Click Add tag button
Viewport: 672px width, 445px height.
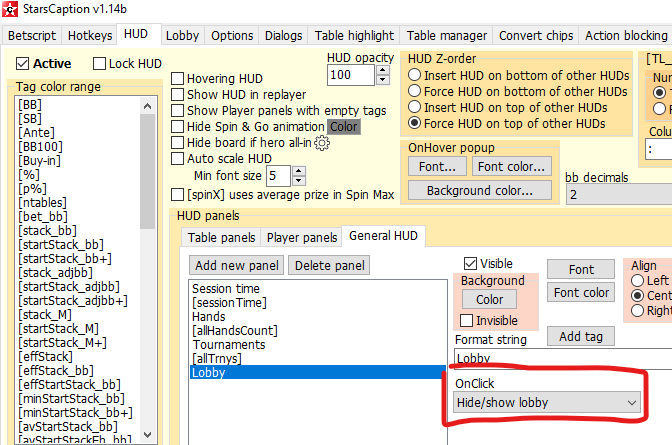pyautogui.click(x=581, y=337)
